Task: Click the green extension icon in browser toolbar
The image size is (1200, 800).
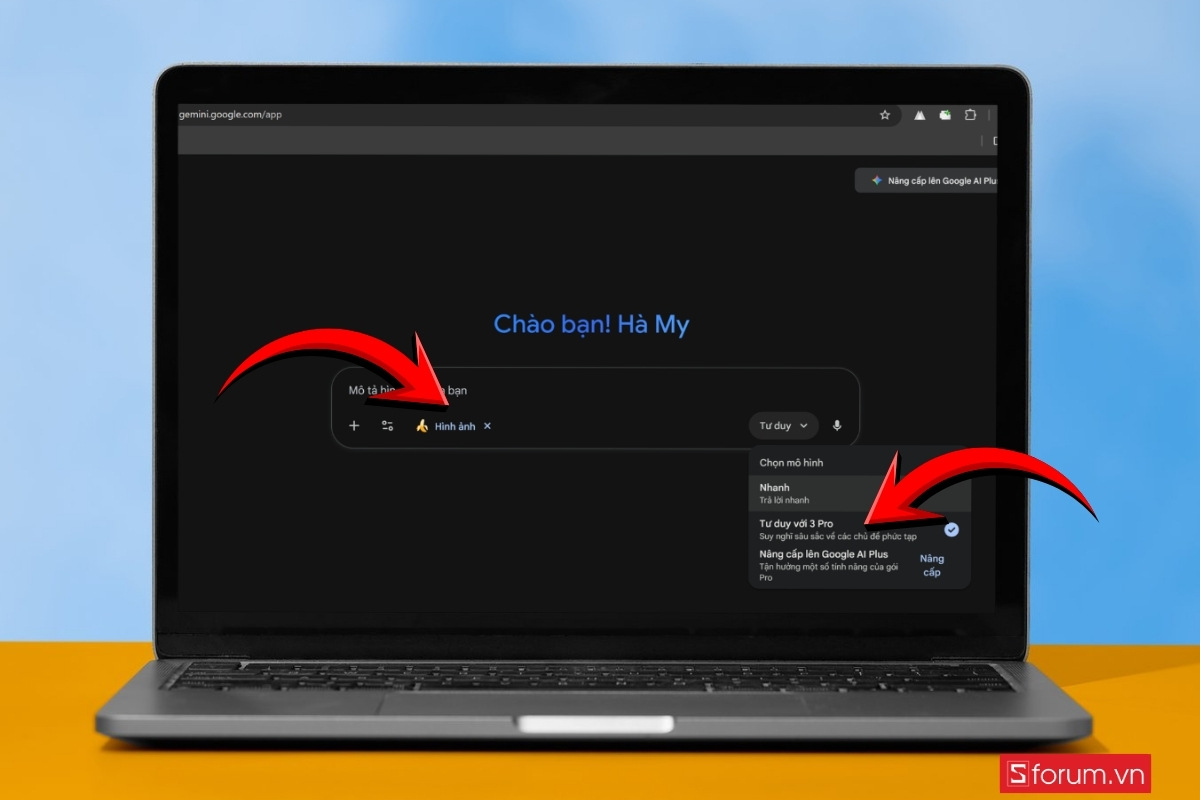Action: [x=945, y=115]
